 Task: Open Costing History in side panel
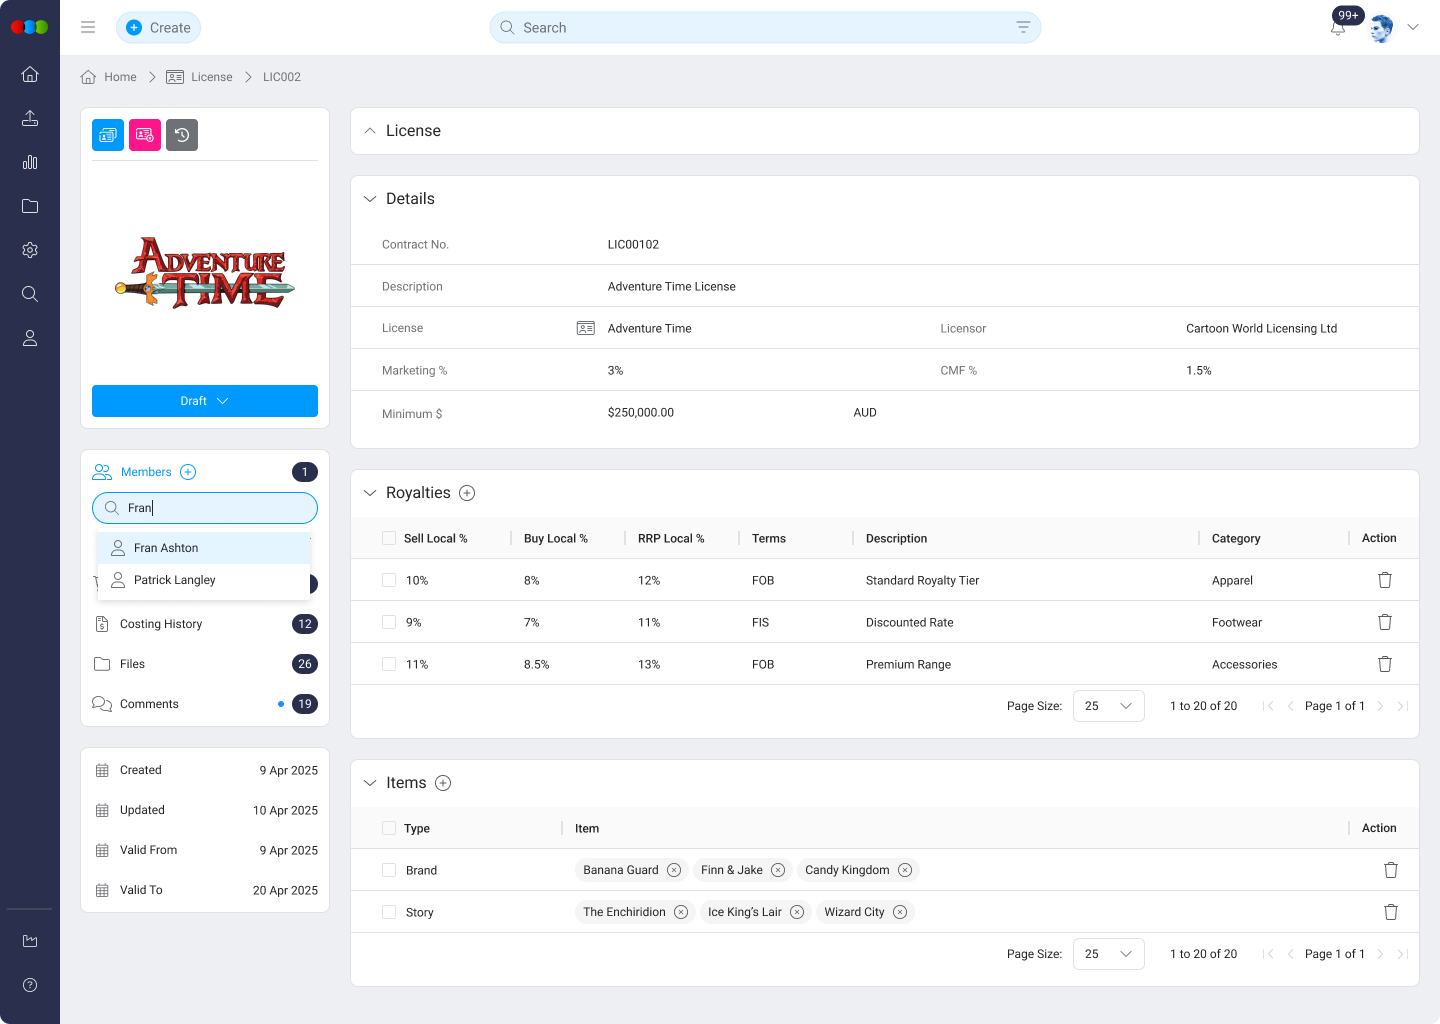click(x=161, y=624)
